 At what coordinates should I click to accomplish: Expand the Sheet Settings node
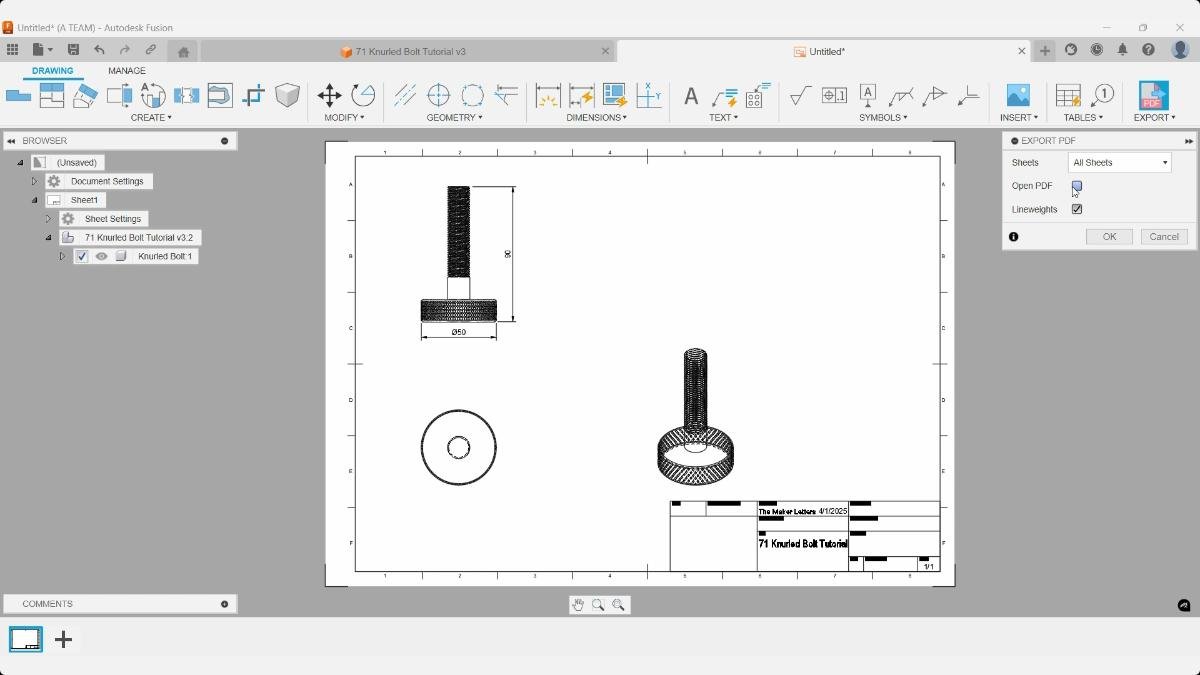48,218
